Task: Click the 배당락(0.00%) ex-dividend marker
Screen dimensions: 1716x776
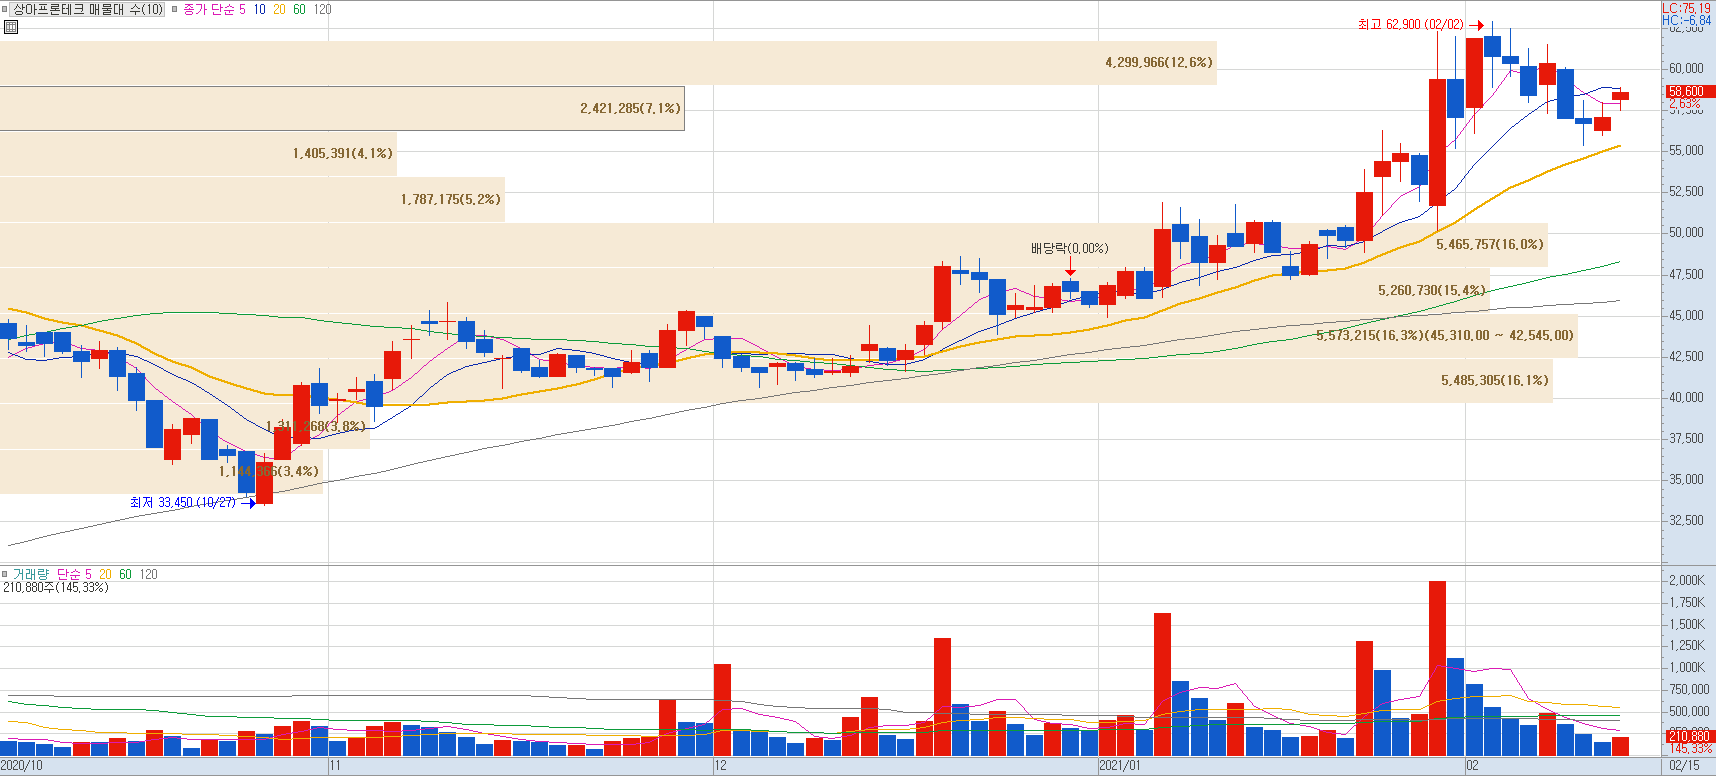Action: (1070, 248)
